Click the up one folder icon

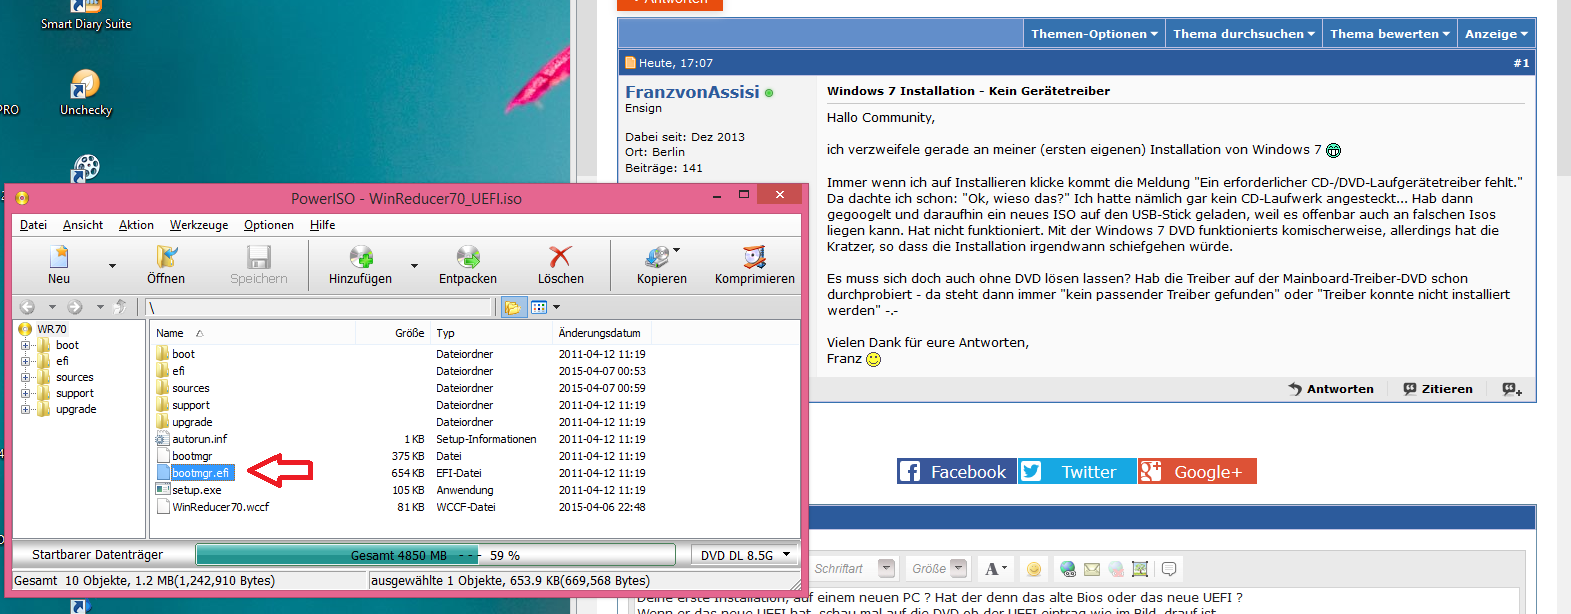120,307
